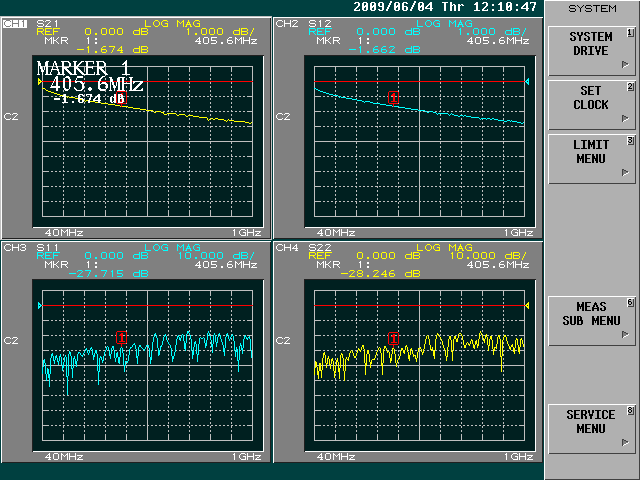Open the SERVICE MENU softkey
The width and height of the screenshot is (640, 480).
591,429
